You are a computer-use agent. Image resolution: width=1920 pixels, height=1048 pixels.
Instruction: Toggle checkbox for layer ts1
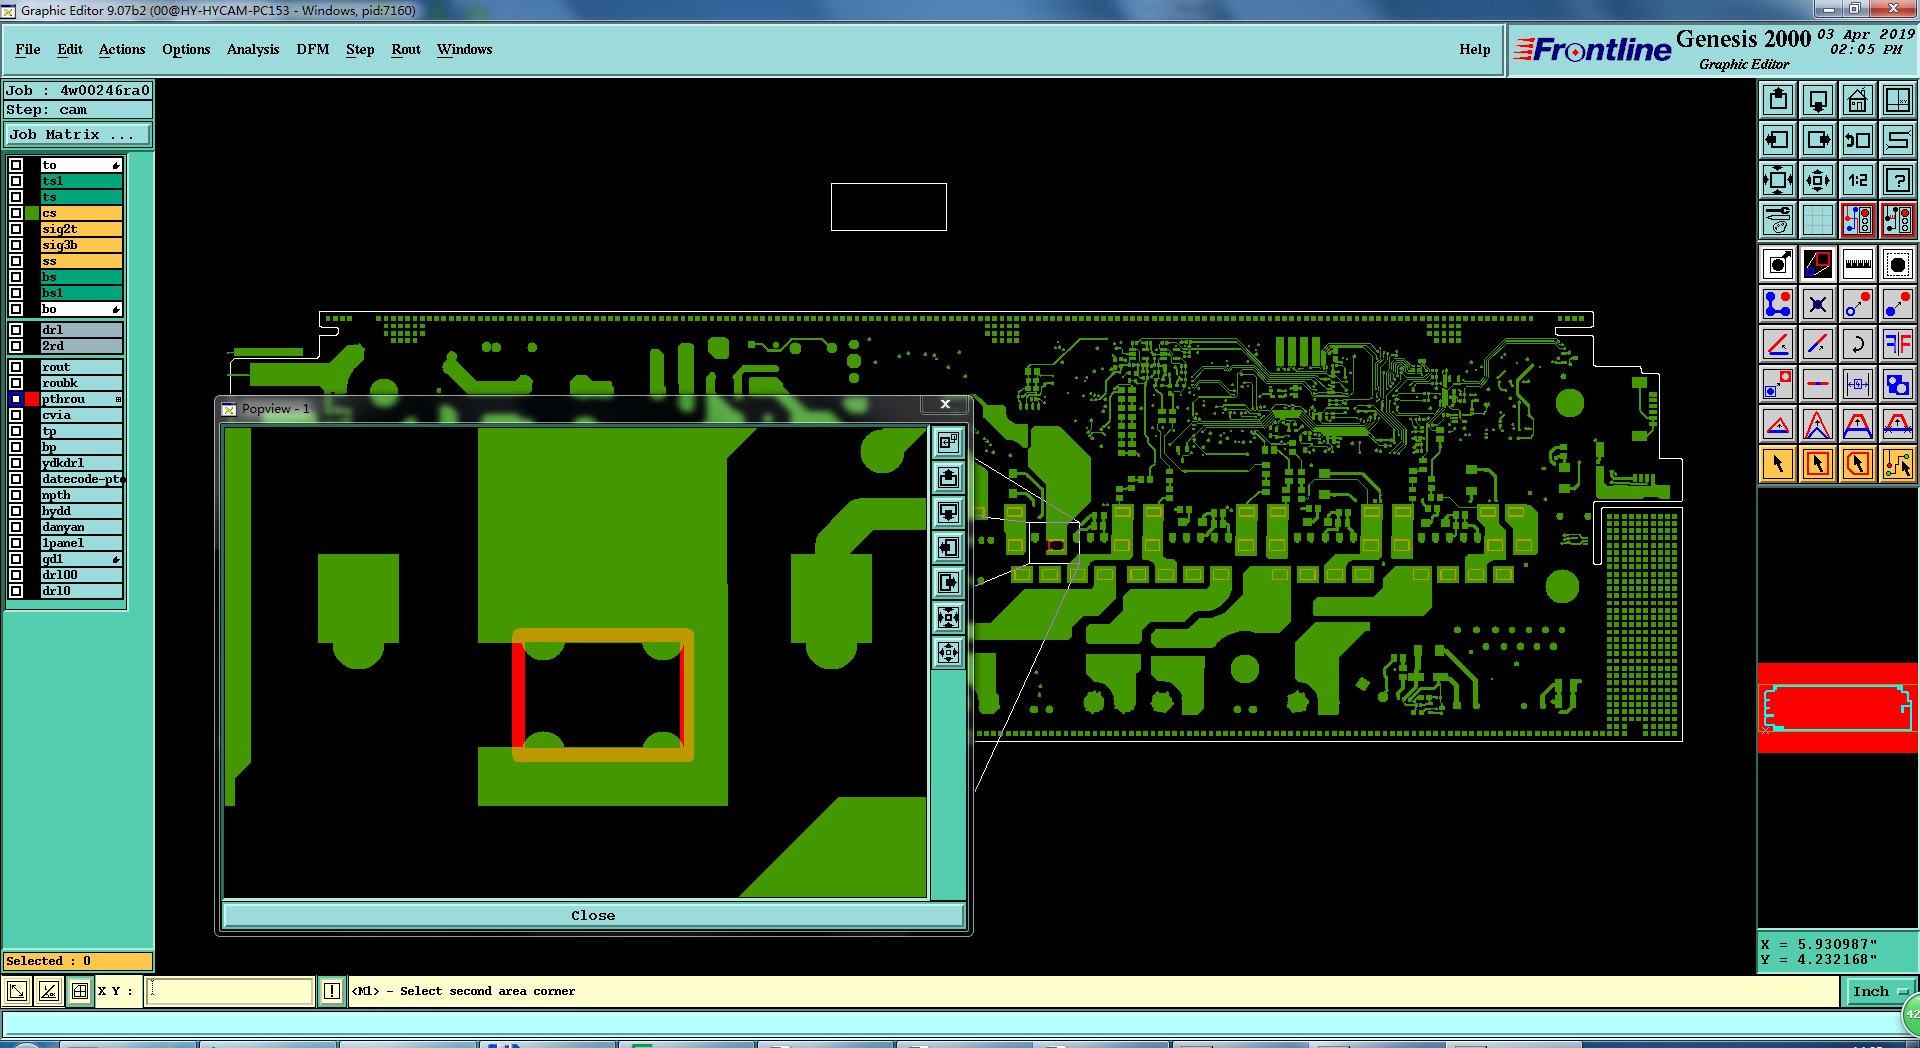(16, 181)
